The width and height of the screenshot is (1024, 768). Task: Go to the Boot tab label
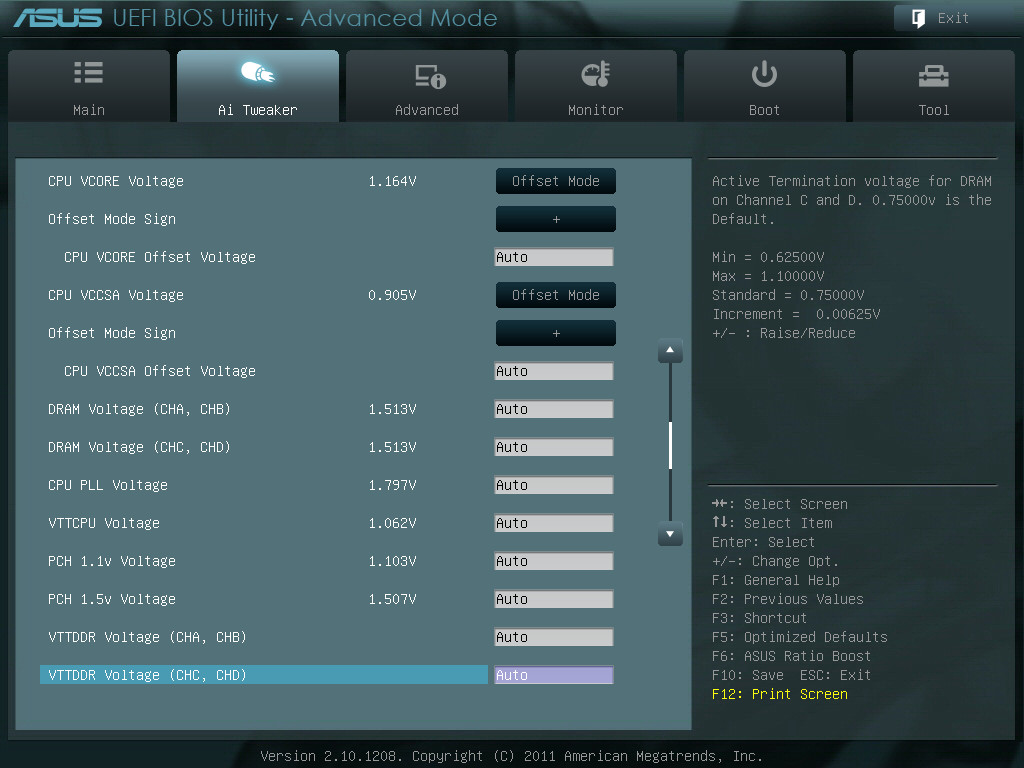point(764,110)
